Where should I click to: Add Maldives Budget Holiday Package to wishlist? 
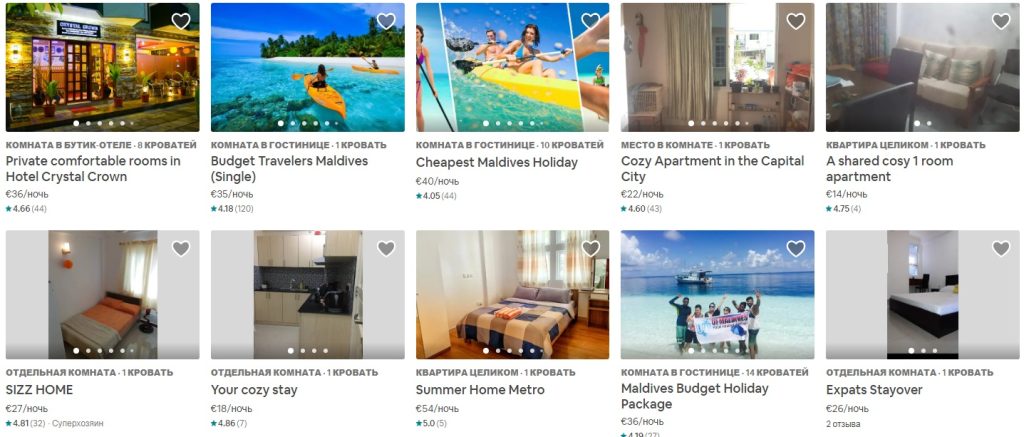[795, 249]
